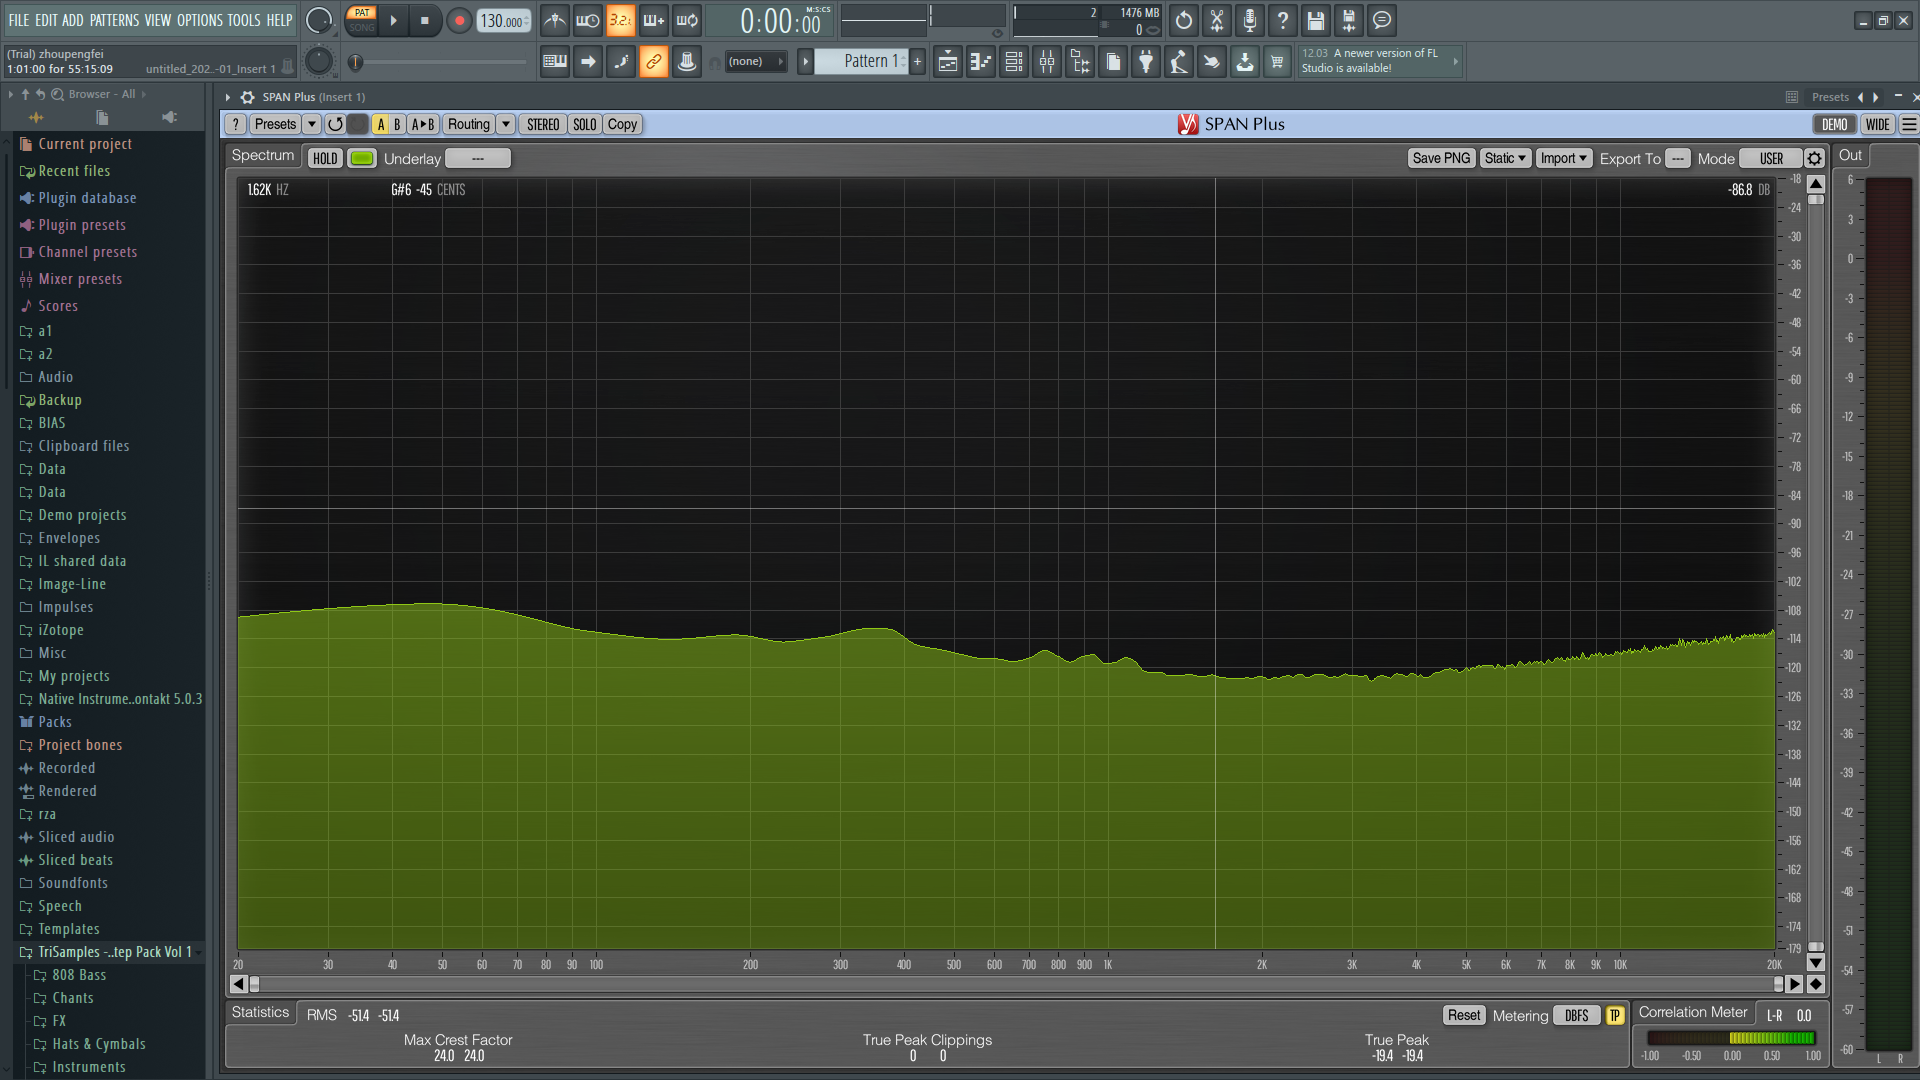Click the undo history icon

(1184, 20)
